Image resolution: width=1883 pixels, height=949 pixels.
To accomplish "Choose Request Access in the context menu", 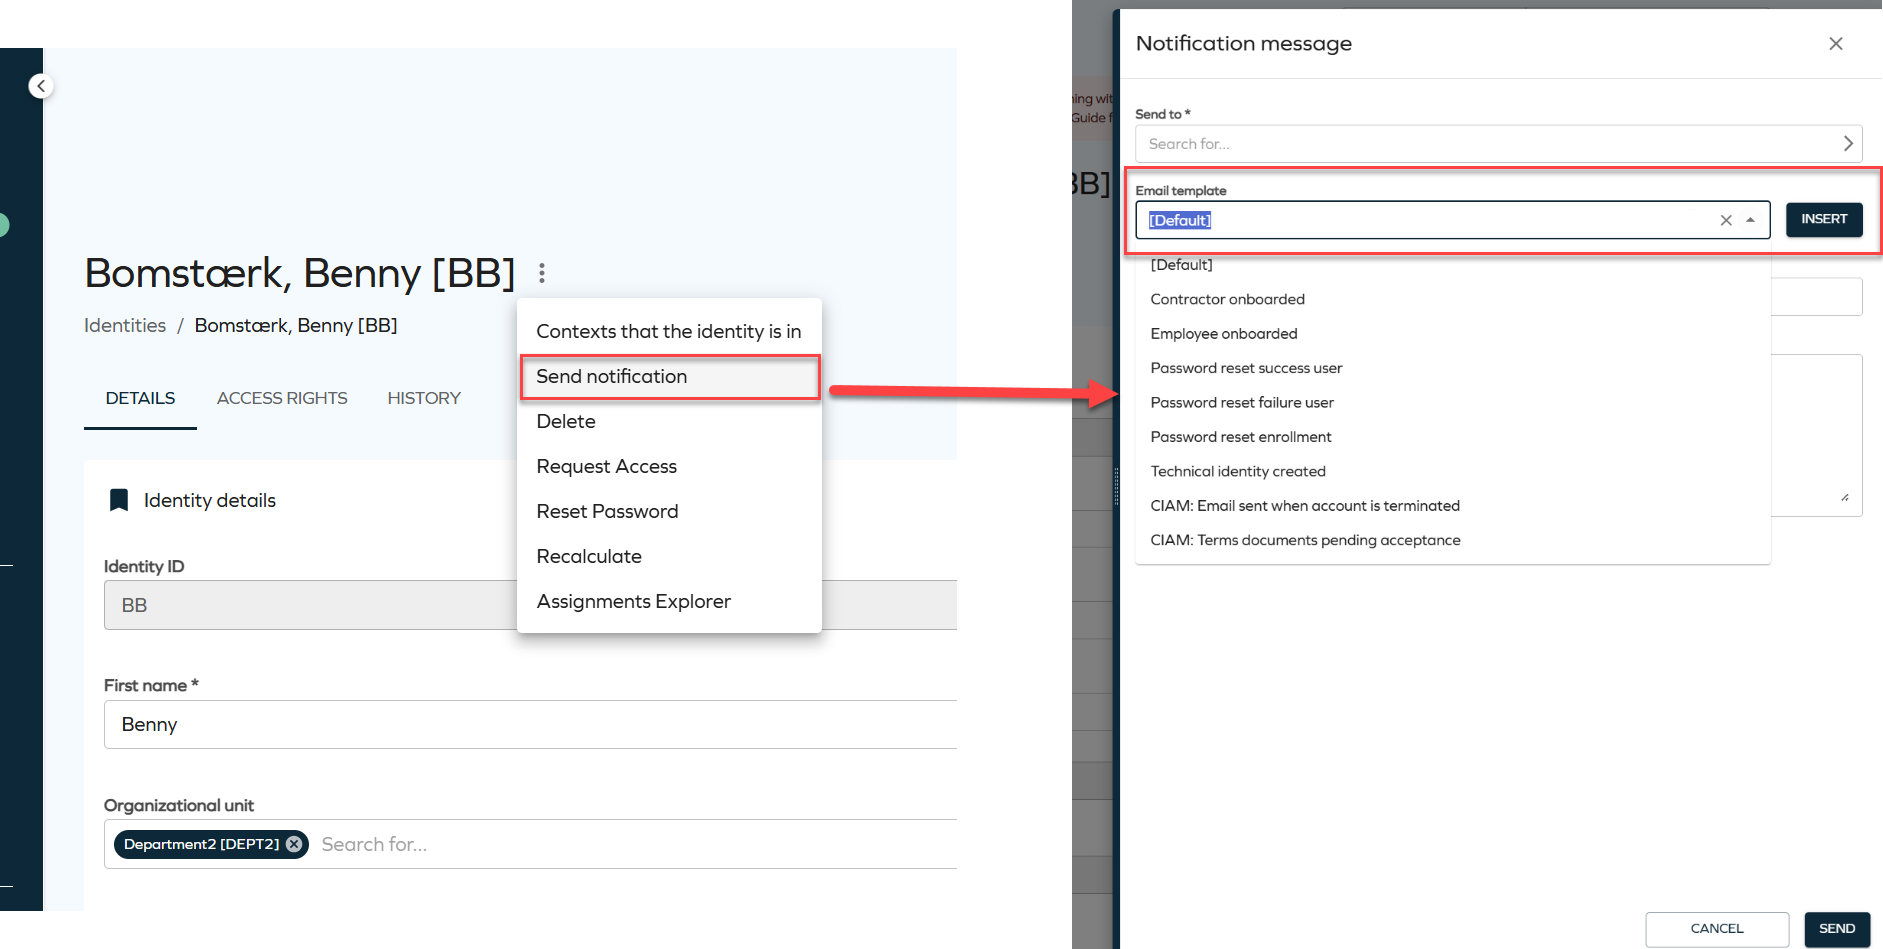I will tap(606, 466).
